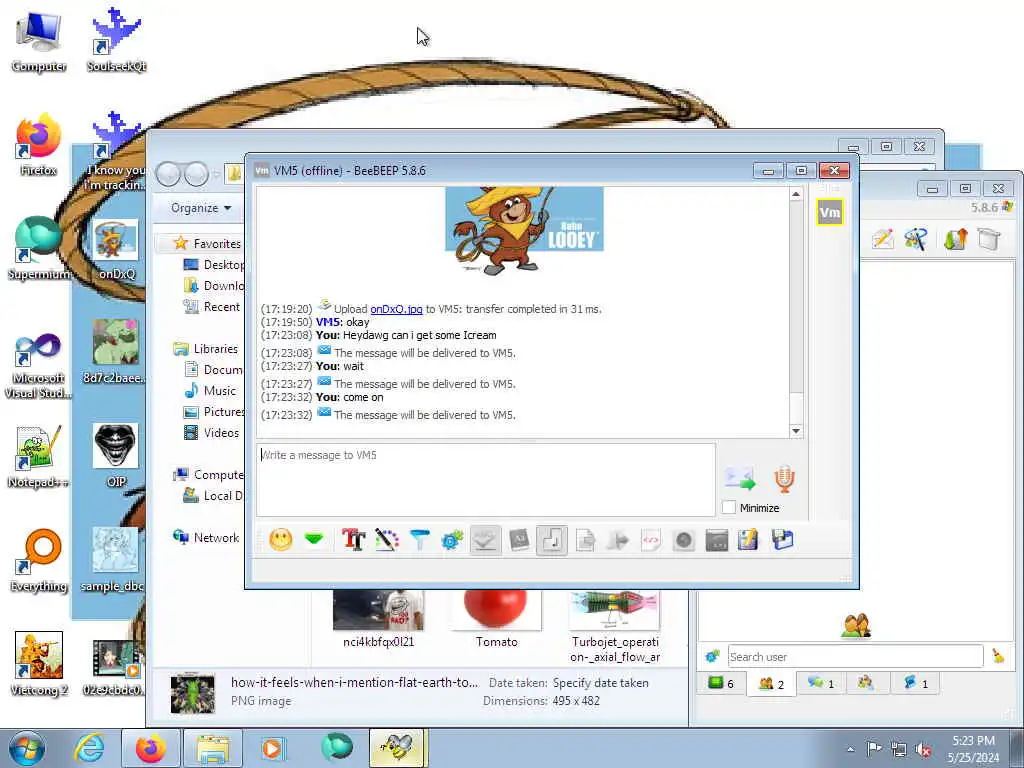Click the red code-tag </> icon
The image size is (1024, 768).
651,540
